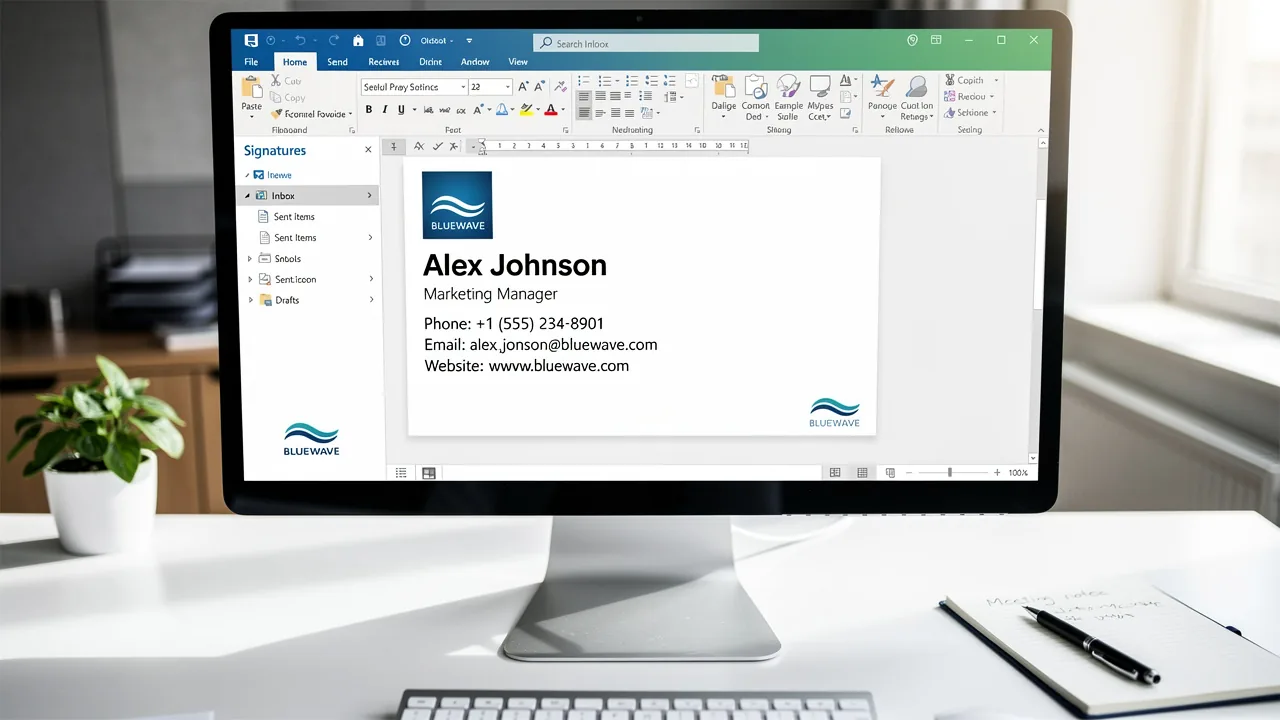
Task: Click the layout grid icon in title bar
Action: coord(936,41)
